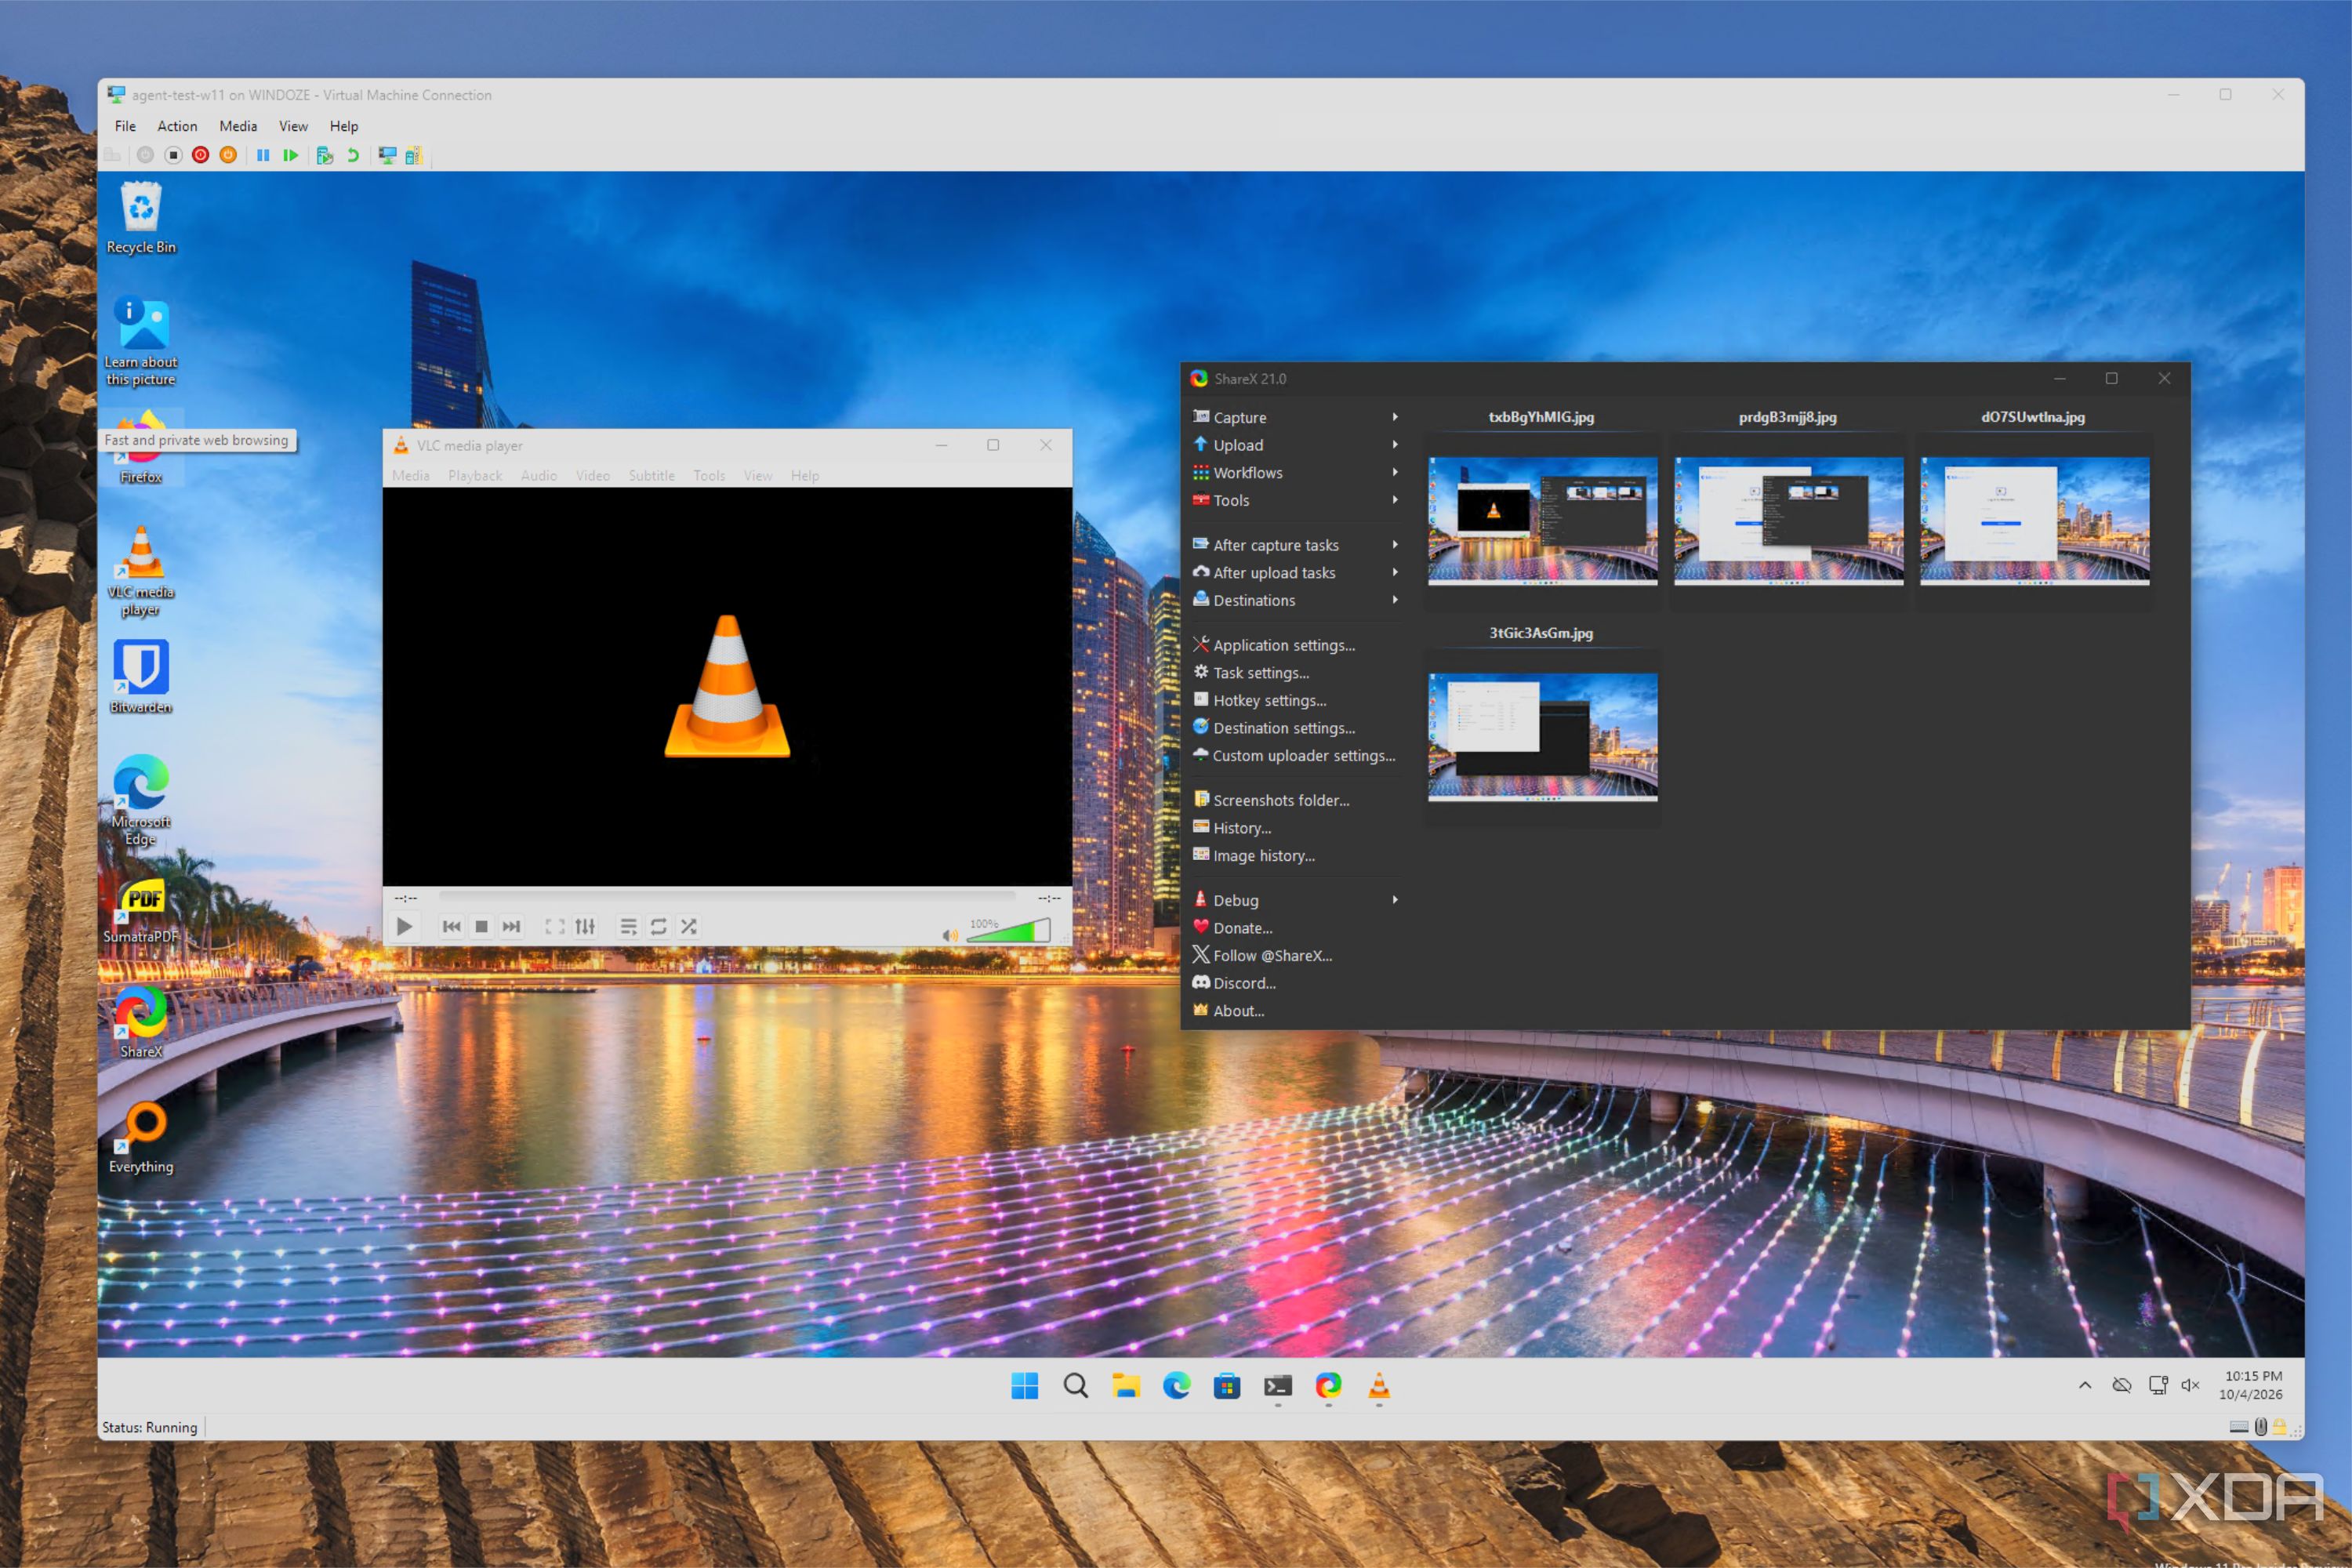This screenshot has width=2352, height=1568.
Task: Expand the ShareX Upload submenu arrow
Action: tap(1395, 445)
